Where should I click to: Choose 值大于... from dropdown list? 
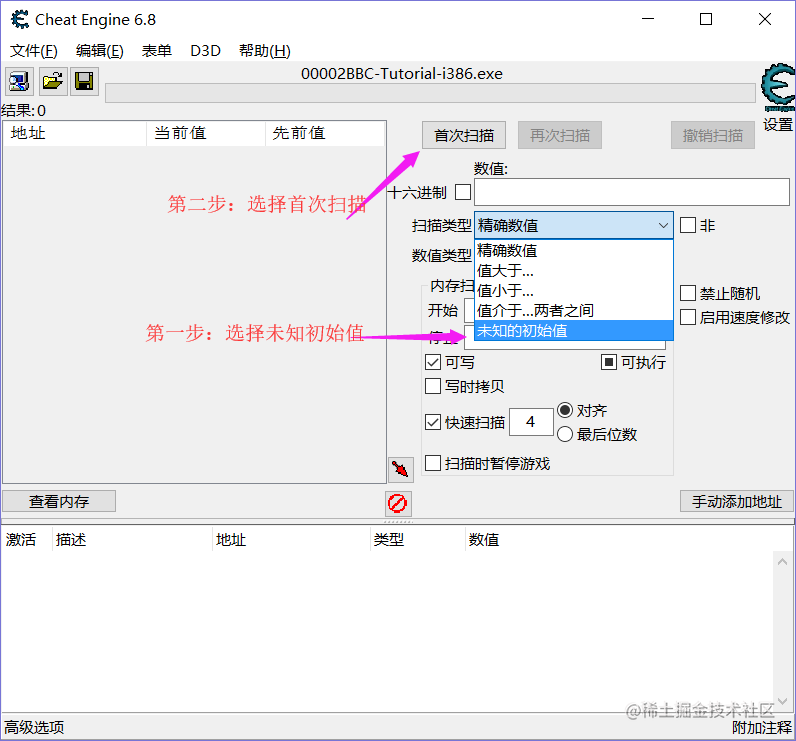coord(574,271)
